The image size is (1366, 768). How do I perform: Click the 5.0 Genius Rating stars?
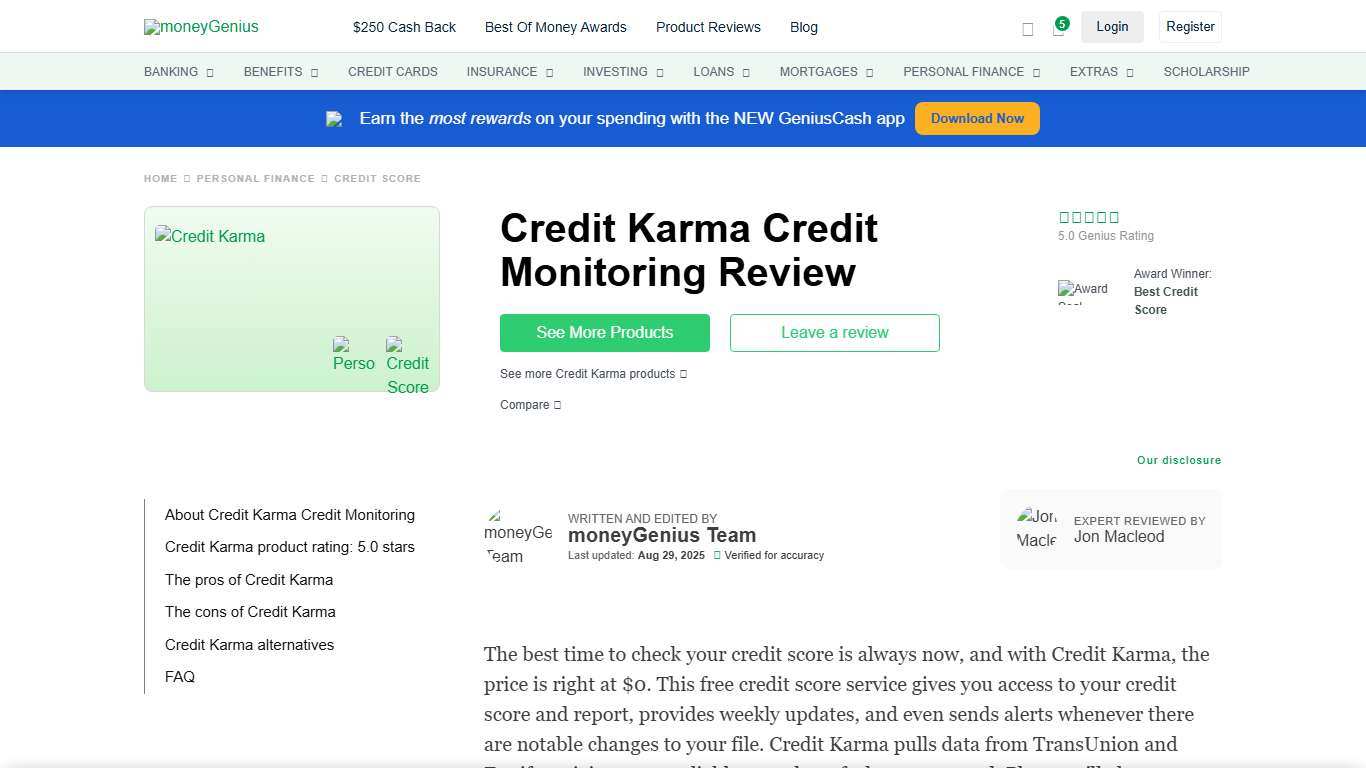tap(1088, 216)
